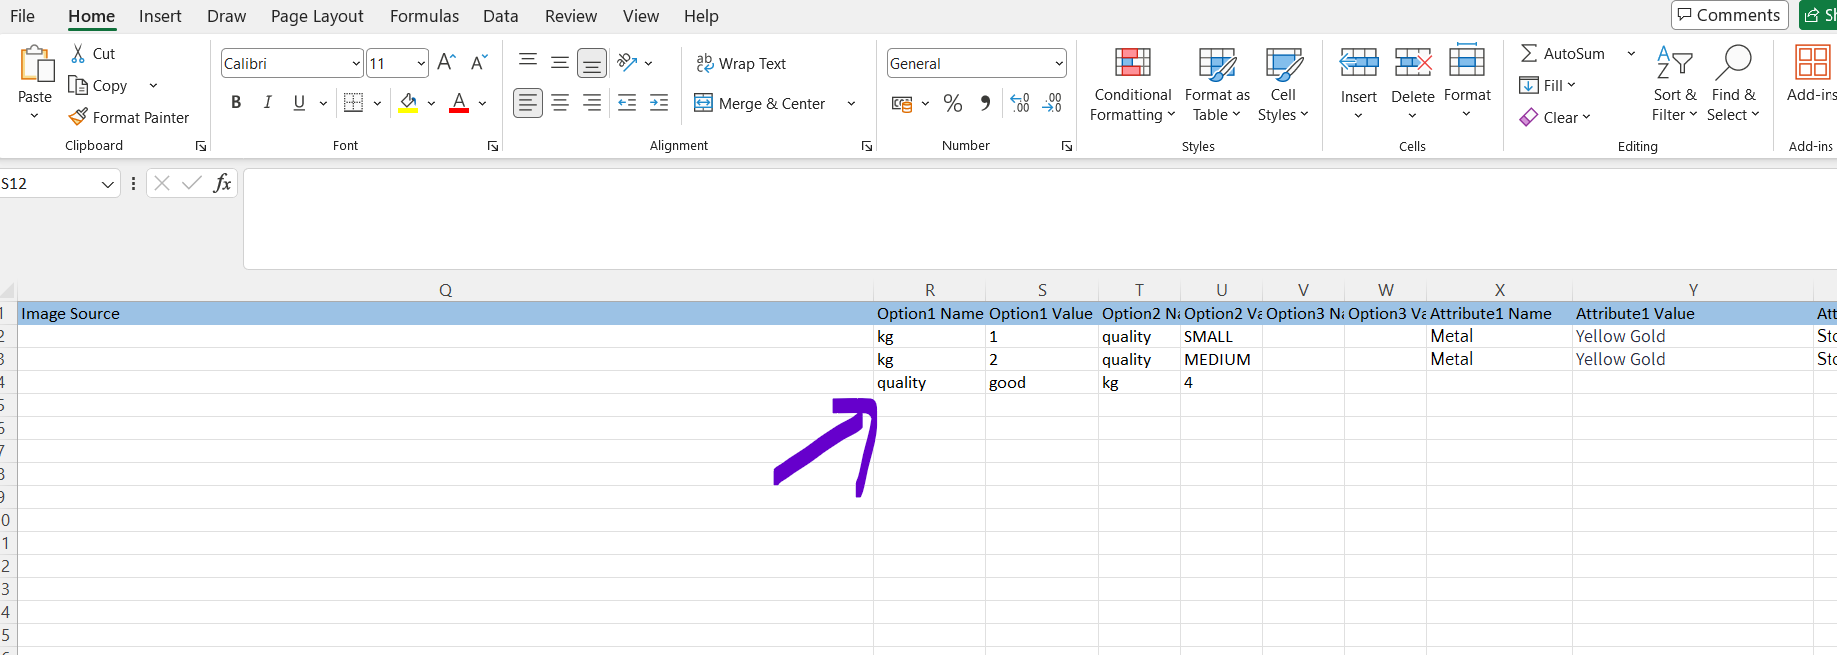
Task: Click Insert Function fx icon
Action: point(222,183)
